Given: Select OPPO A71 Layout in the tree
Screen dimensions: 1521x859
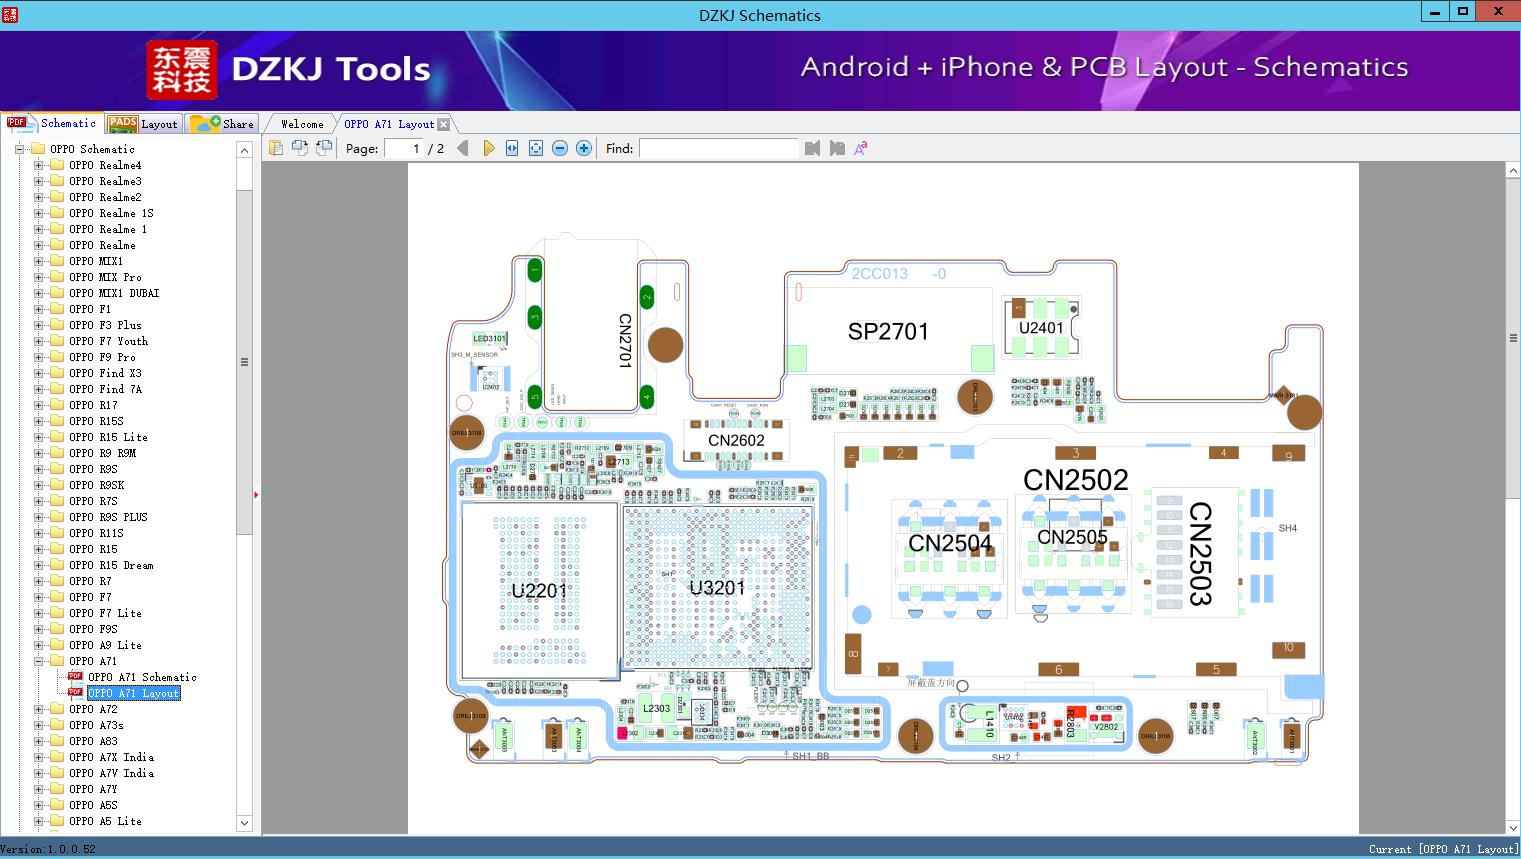Looking at the screenshot, I should click(134, 693).
